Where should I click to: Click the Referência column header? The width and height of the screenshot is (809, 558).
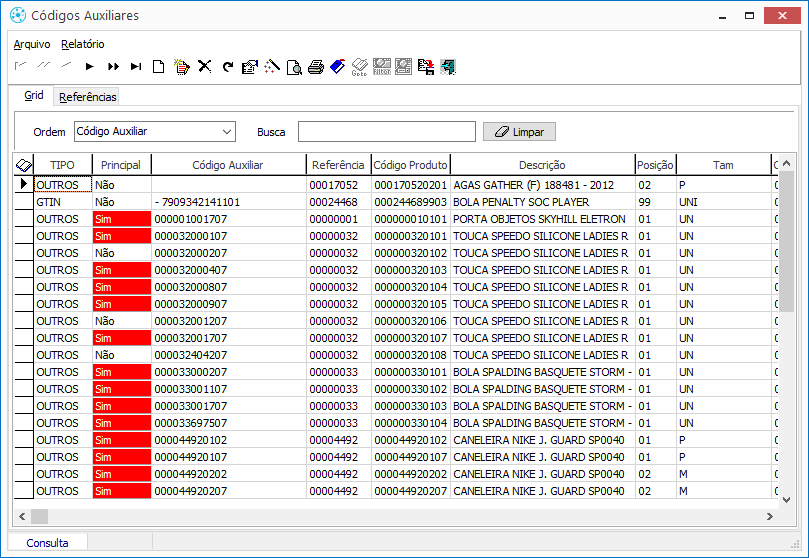click(x=338, y=165)
